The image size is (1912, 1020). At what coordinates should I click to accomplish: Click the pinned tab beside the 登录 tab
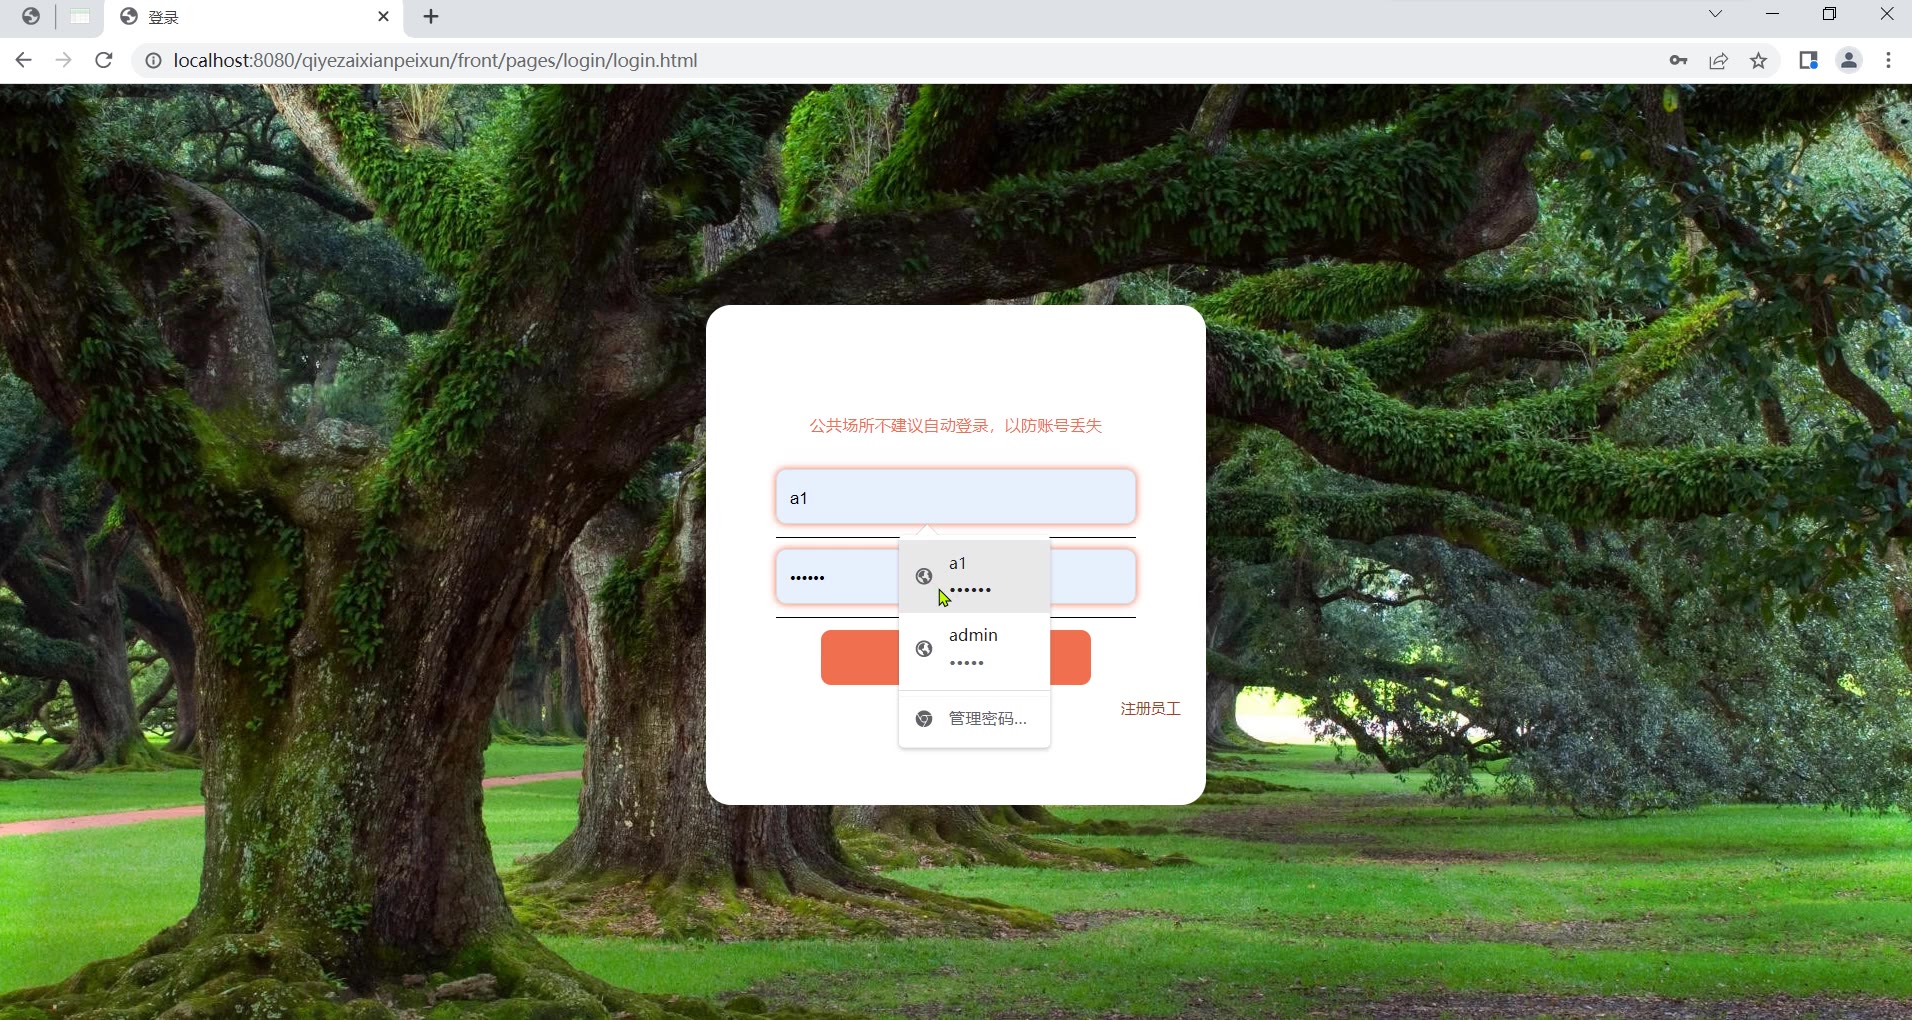(80, 17)
